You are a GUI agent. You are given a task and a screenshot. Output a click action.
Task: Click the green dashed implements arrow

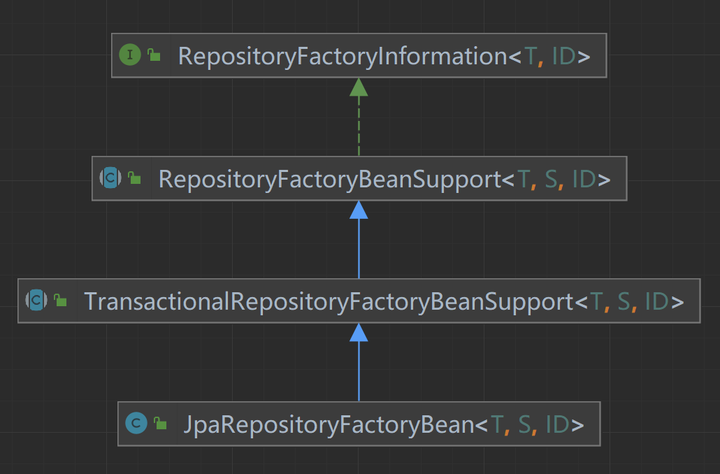point(358,118)
